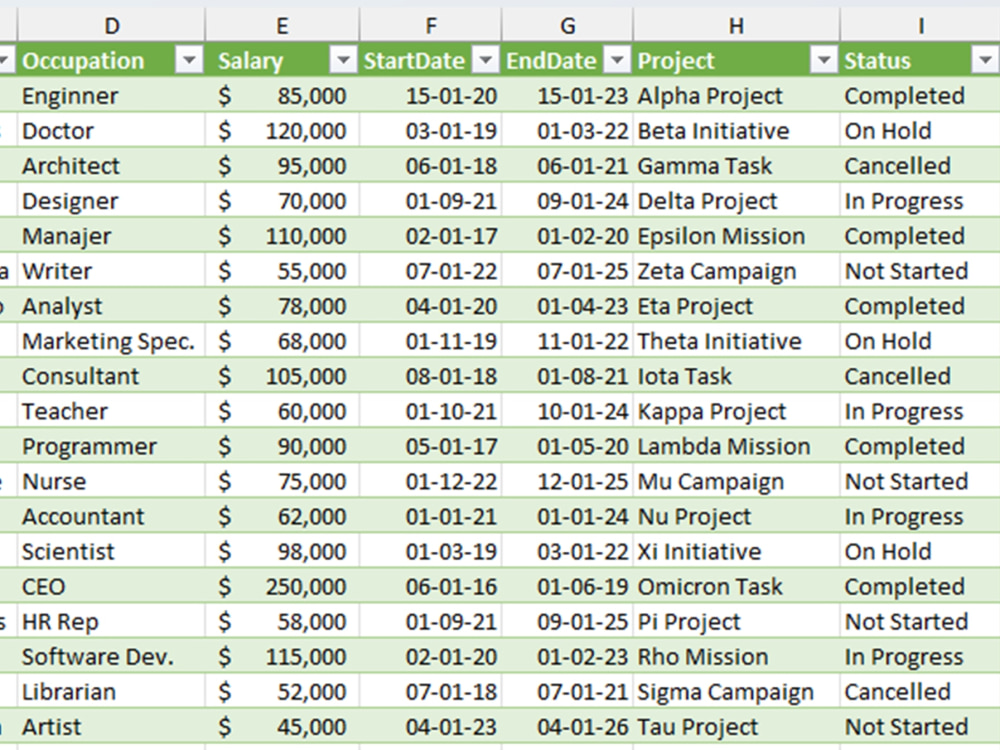1000x750 pixels.
Task: Select start date 15-01-20
Action: point(430,96)
